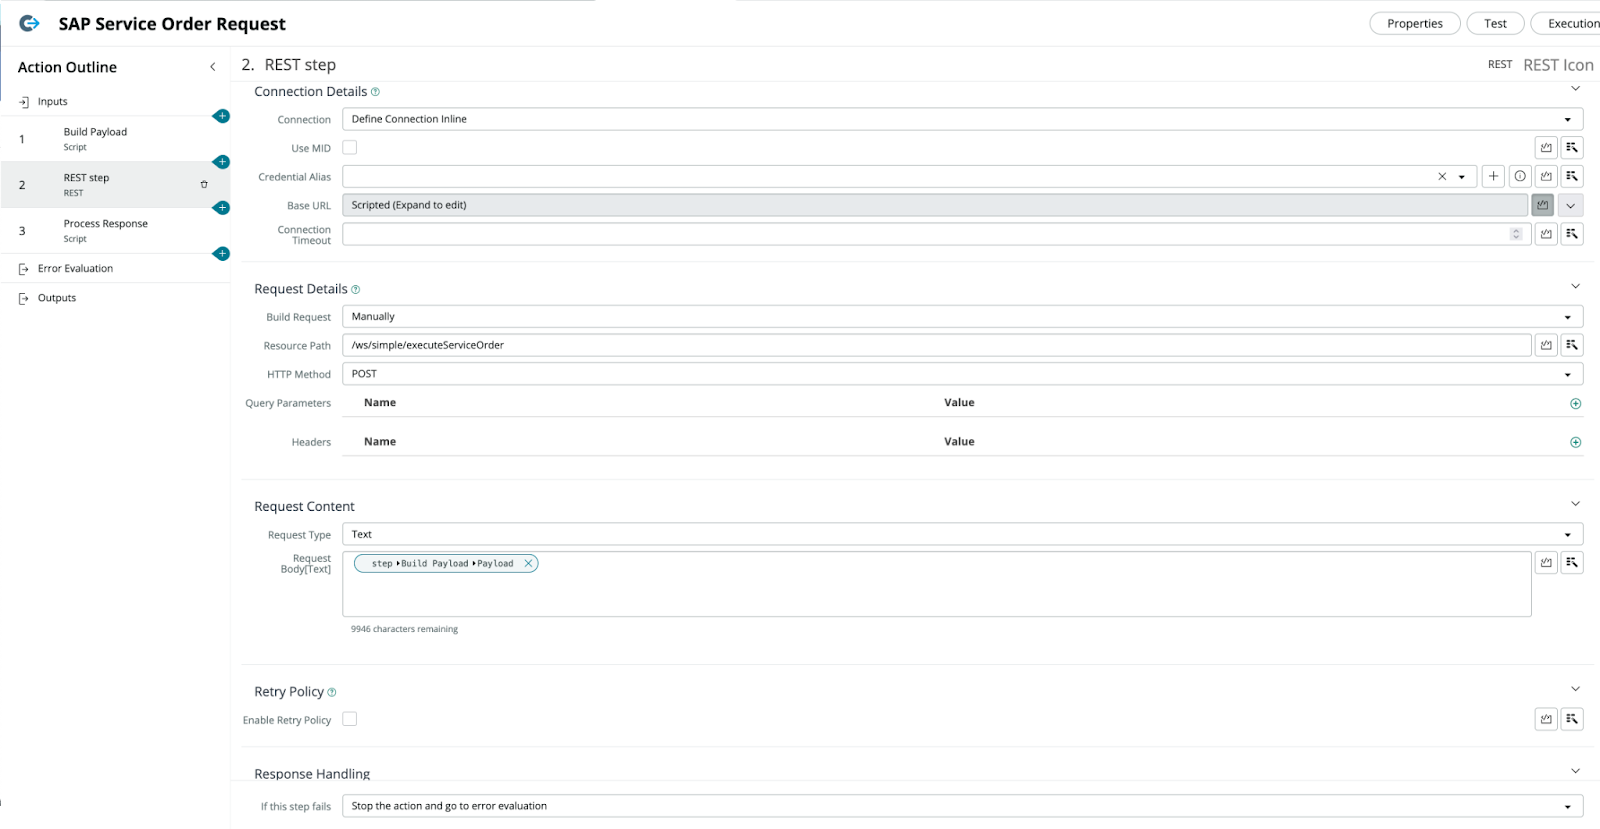Select the Process Response step
This screenshot has width=1600, height=829.
click(x=115, y=231)
